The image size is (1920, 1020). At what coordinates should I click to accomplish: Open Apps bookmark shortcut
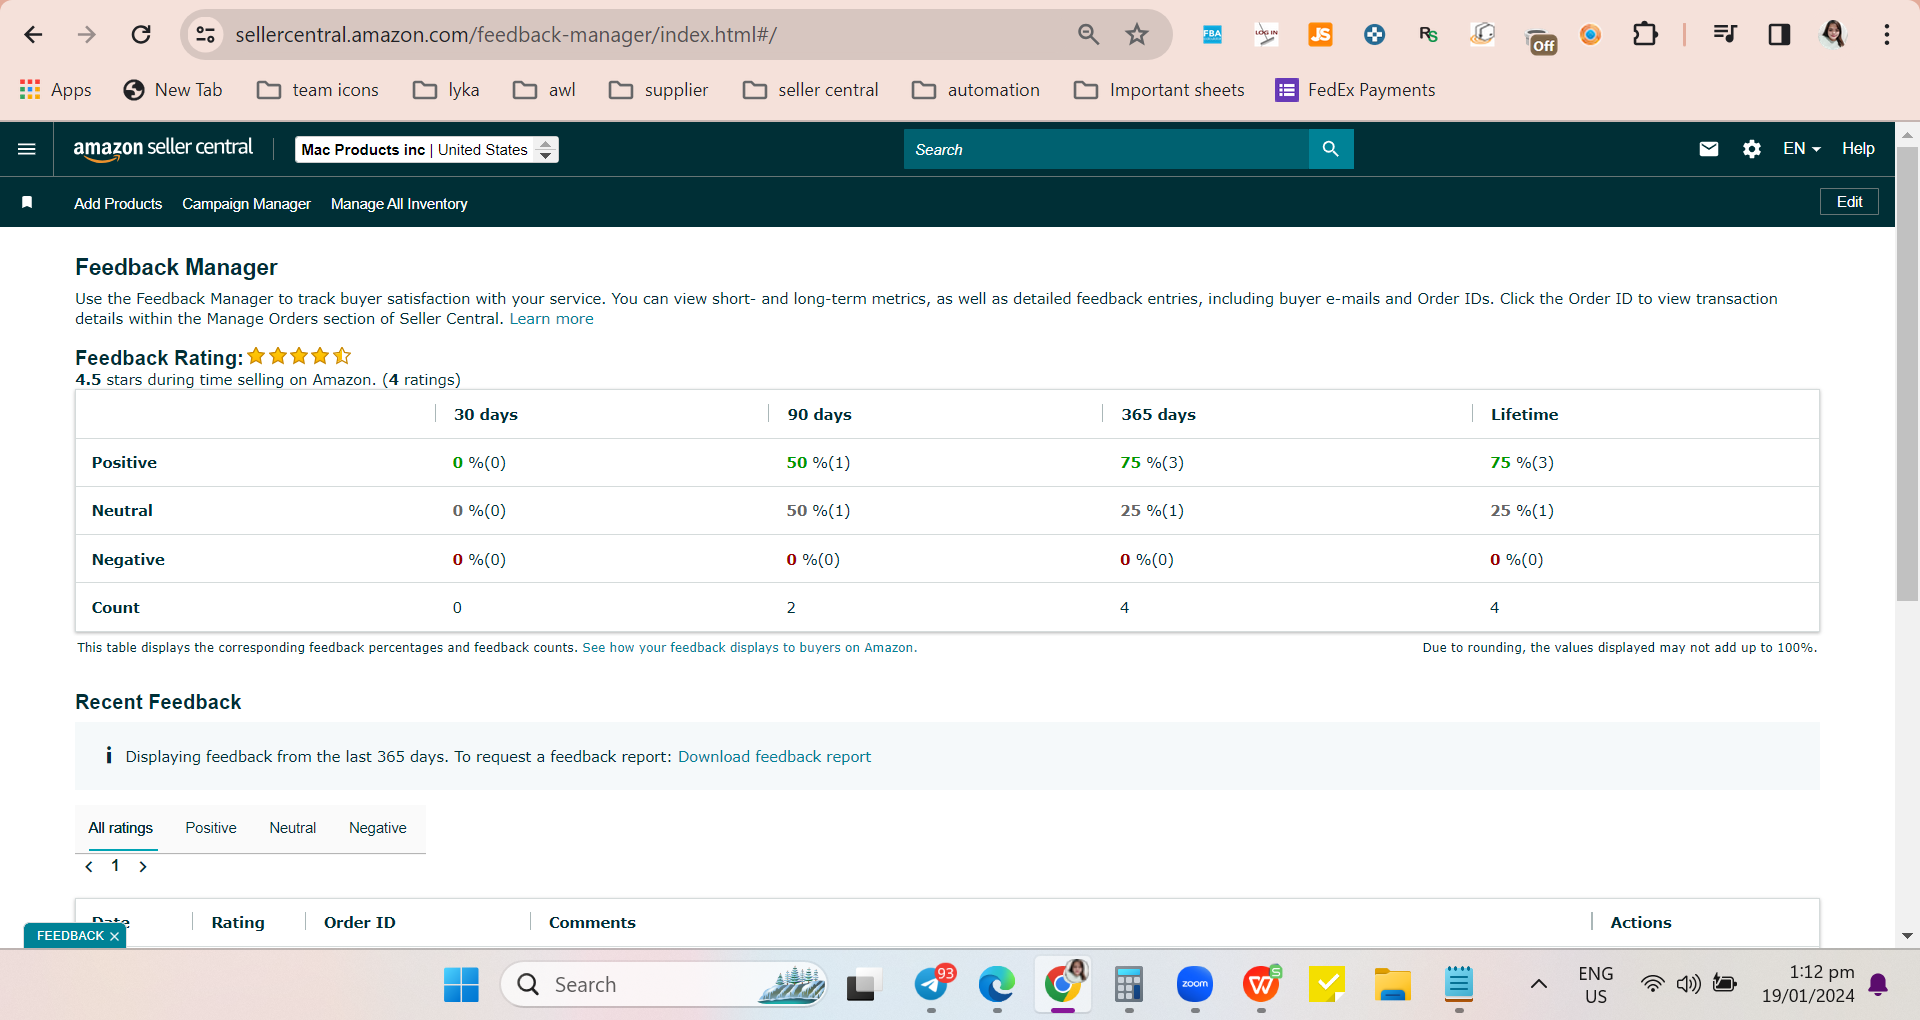click(55, 90)
